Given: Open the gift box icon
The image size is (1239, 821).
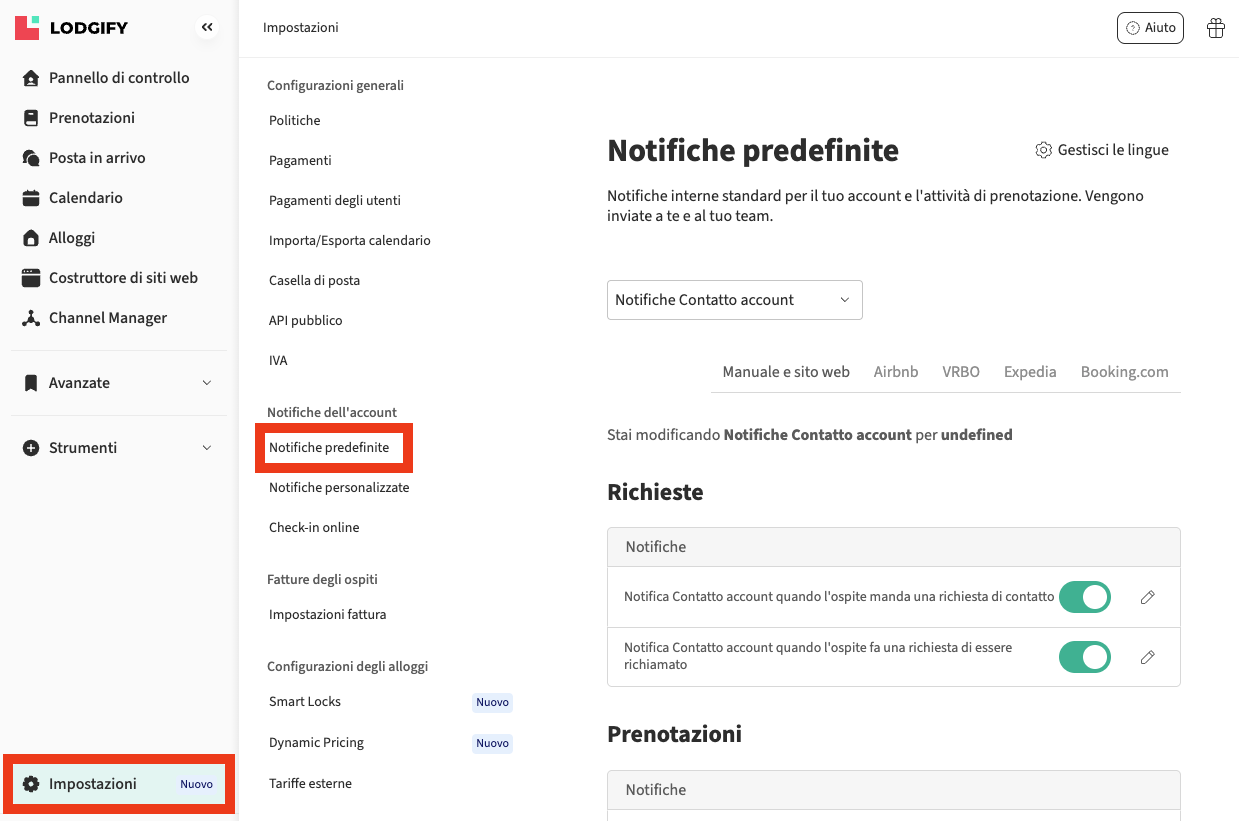Looking at the screenshot, I should coord(1216,28).
